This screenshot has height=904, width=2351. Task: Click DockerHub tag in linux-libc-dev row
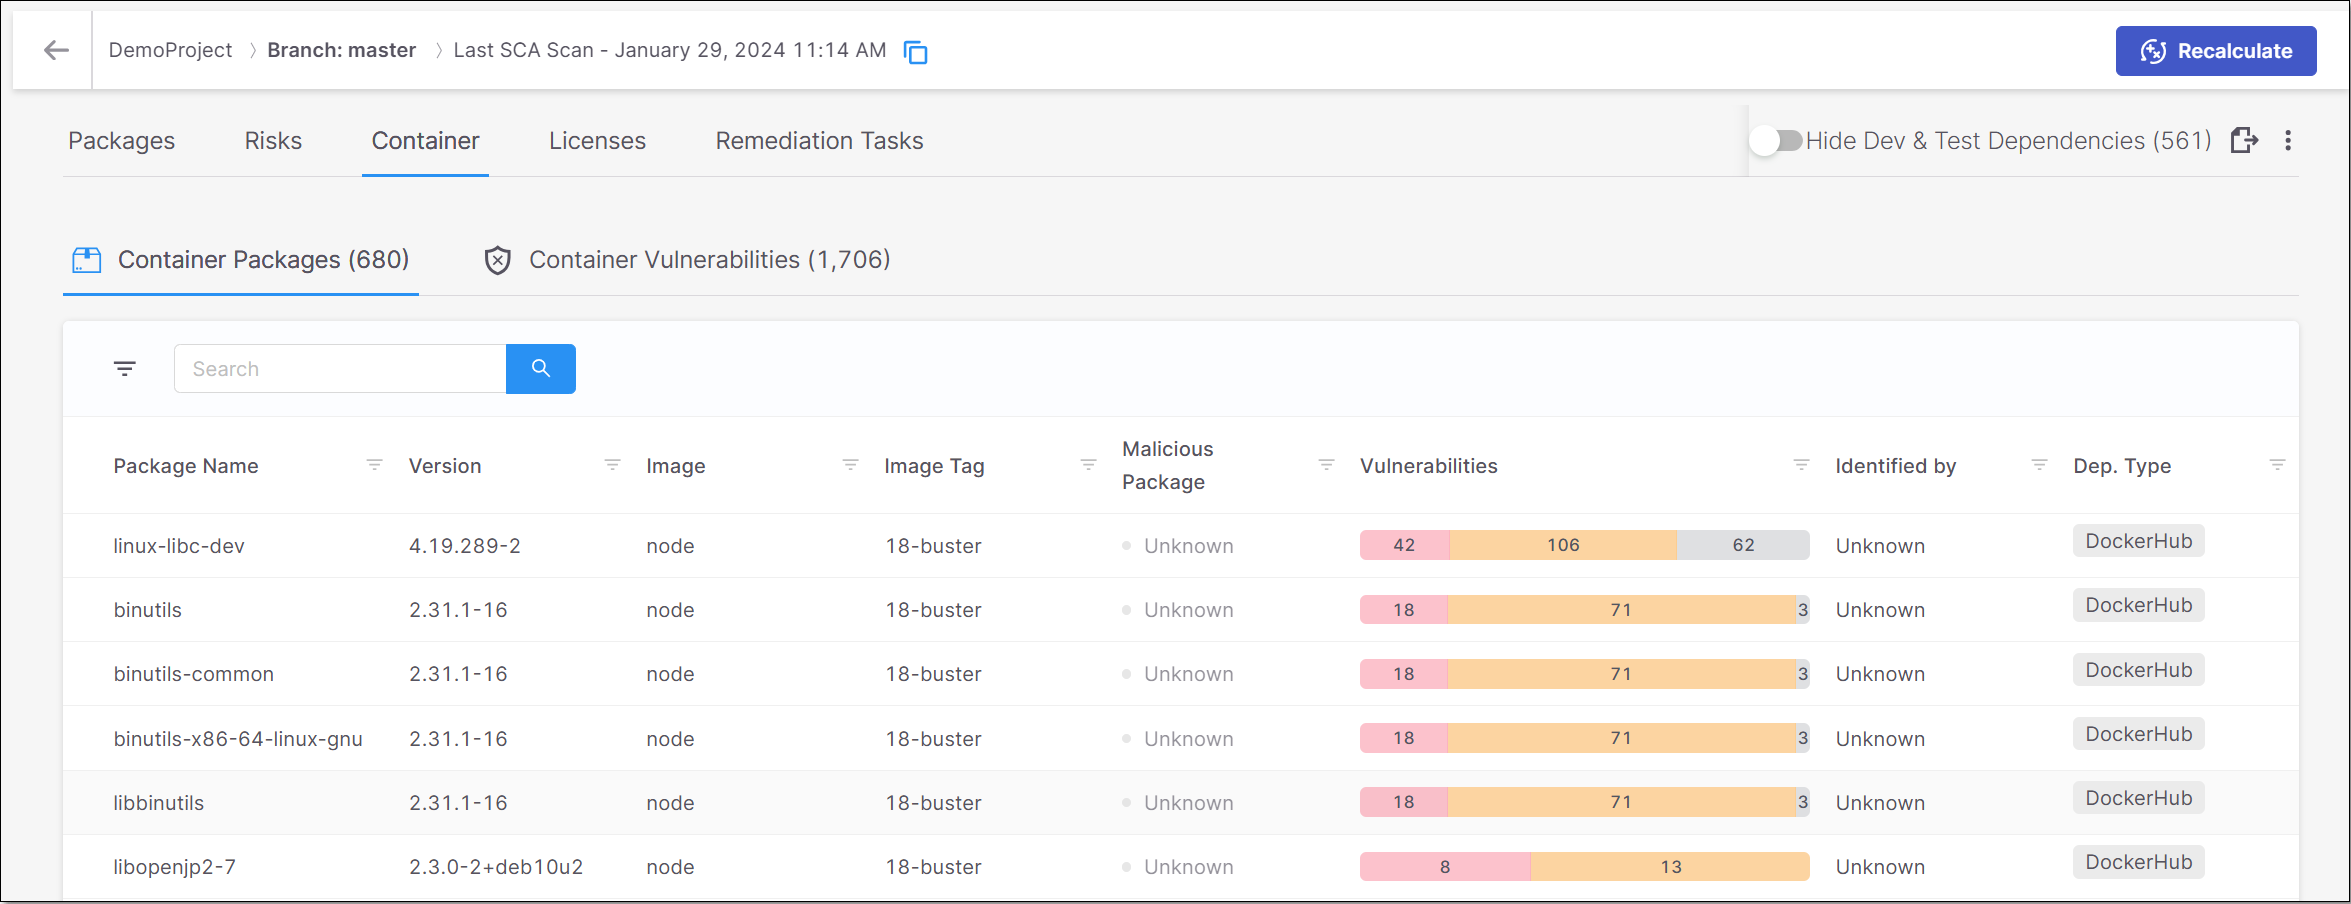tap(2138, 541)
